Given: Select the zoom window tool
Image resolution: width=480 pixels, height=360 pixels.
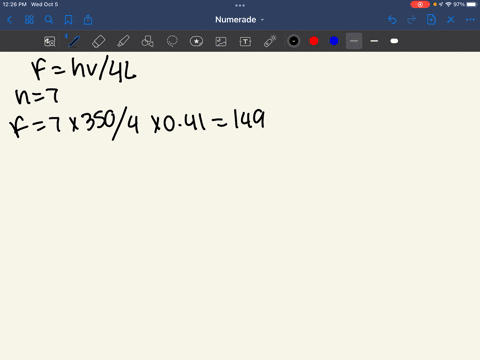Looking at the screenshot, I should (50, 41).
